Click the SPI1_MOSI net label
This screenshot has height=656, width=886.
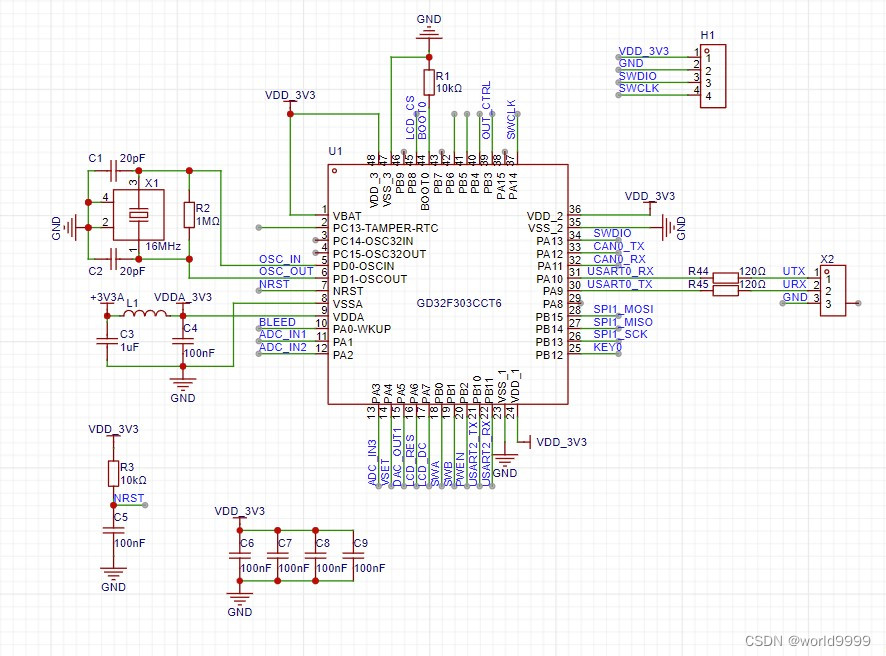click(623, 310)
